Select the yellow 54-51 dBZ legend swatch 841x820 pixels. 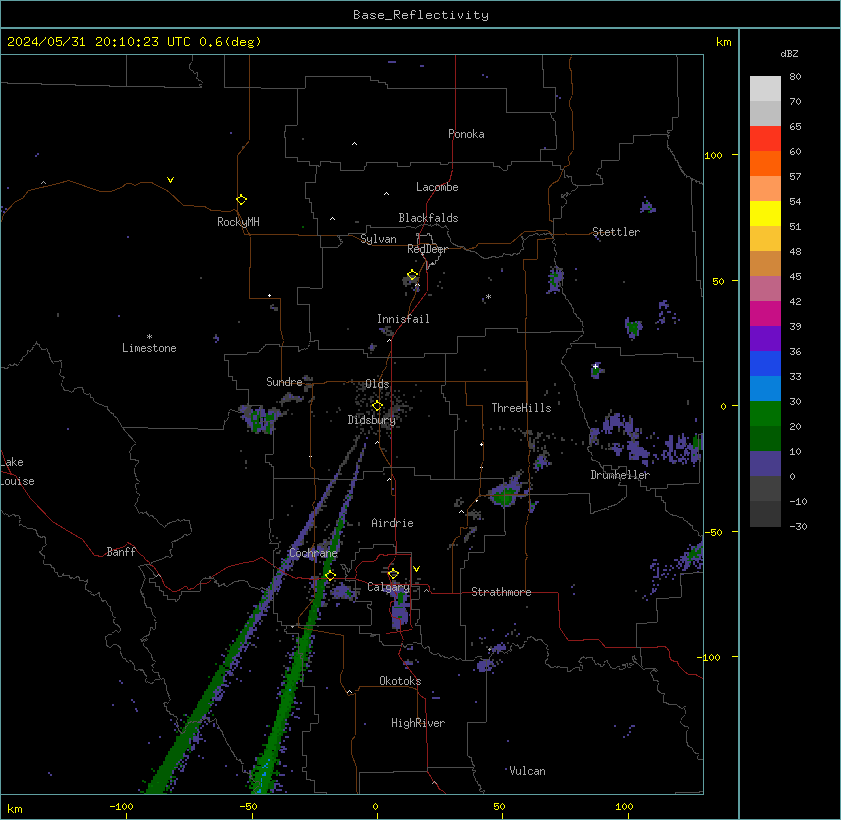[765, 213]
